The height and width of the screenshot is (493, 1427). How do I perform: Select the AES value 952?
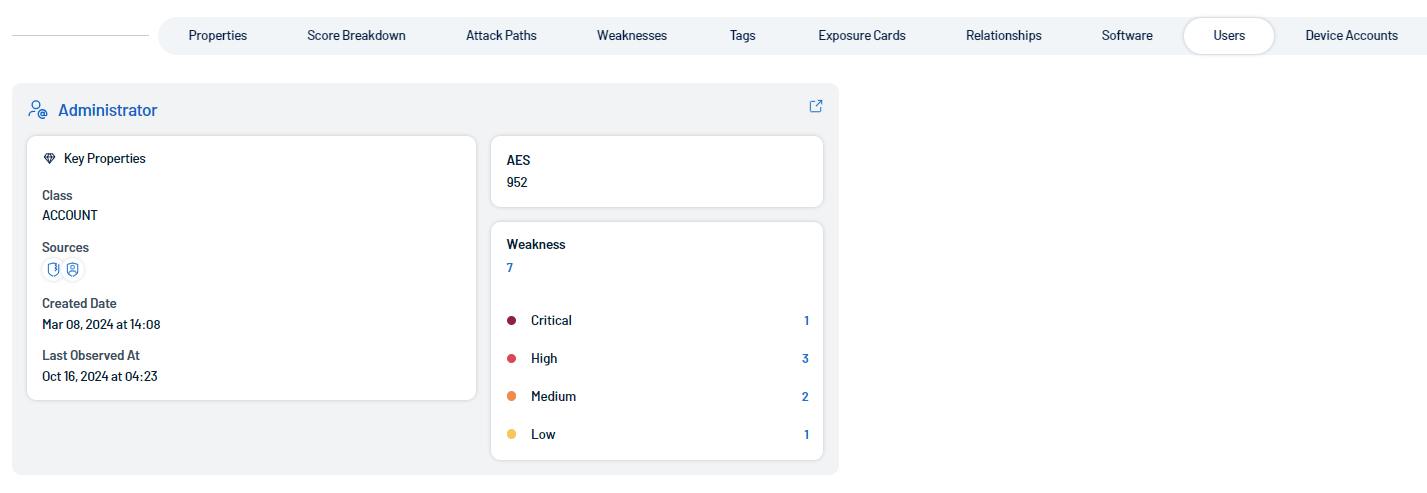(x=517, y=183)
